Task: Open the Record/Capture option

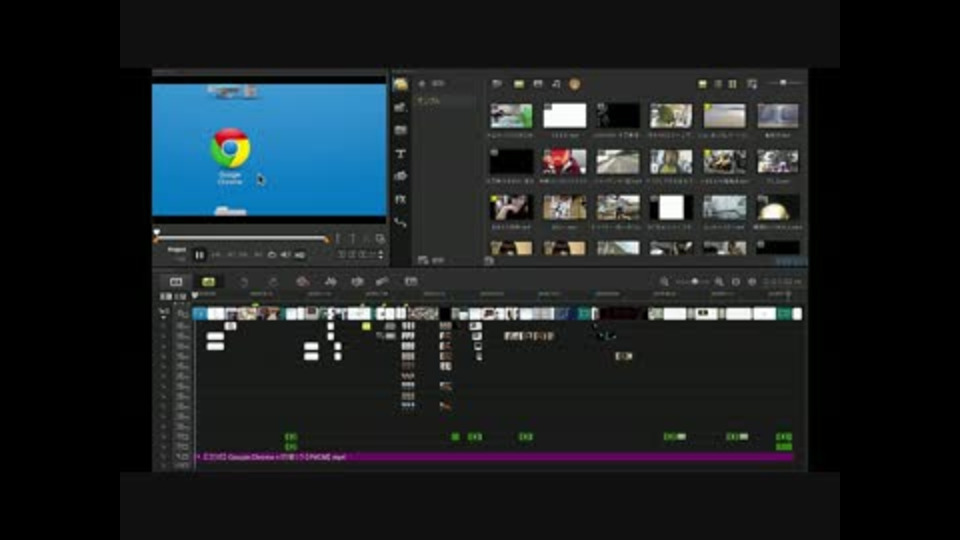Action: 302,282
